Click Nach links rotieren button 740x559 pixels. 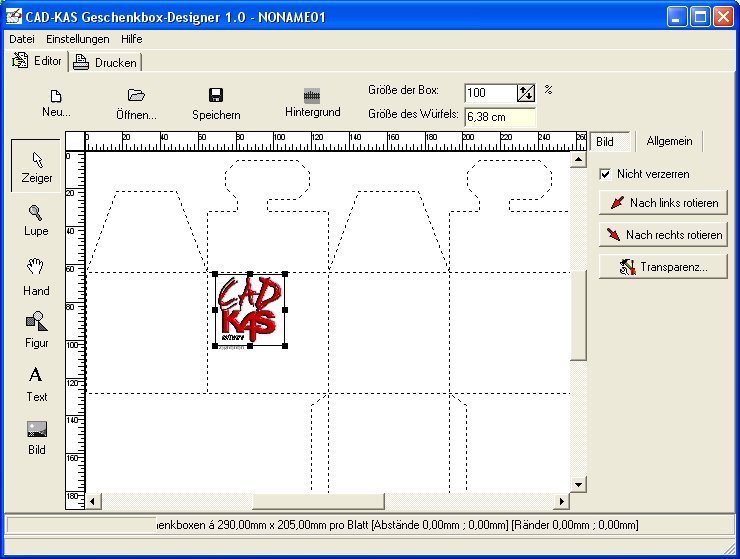(663, 203)
